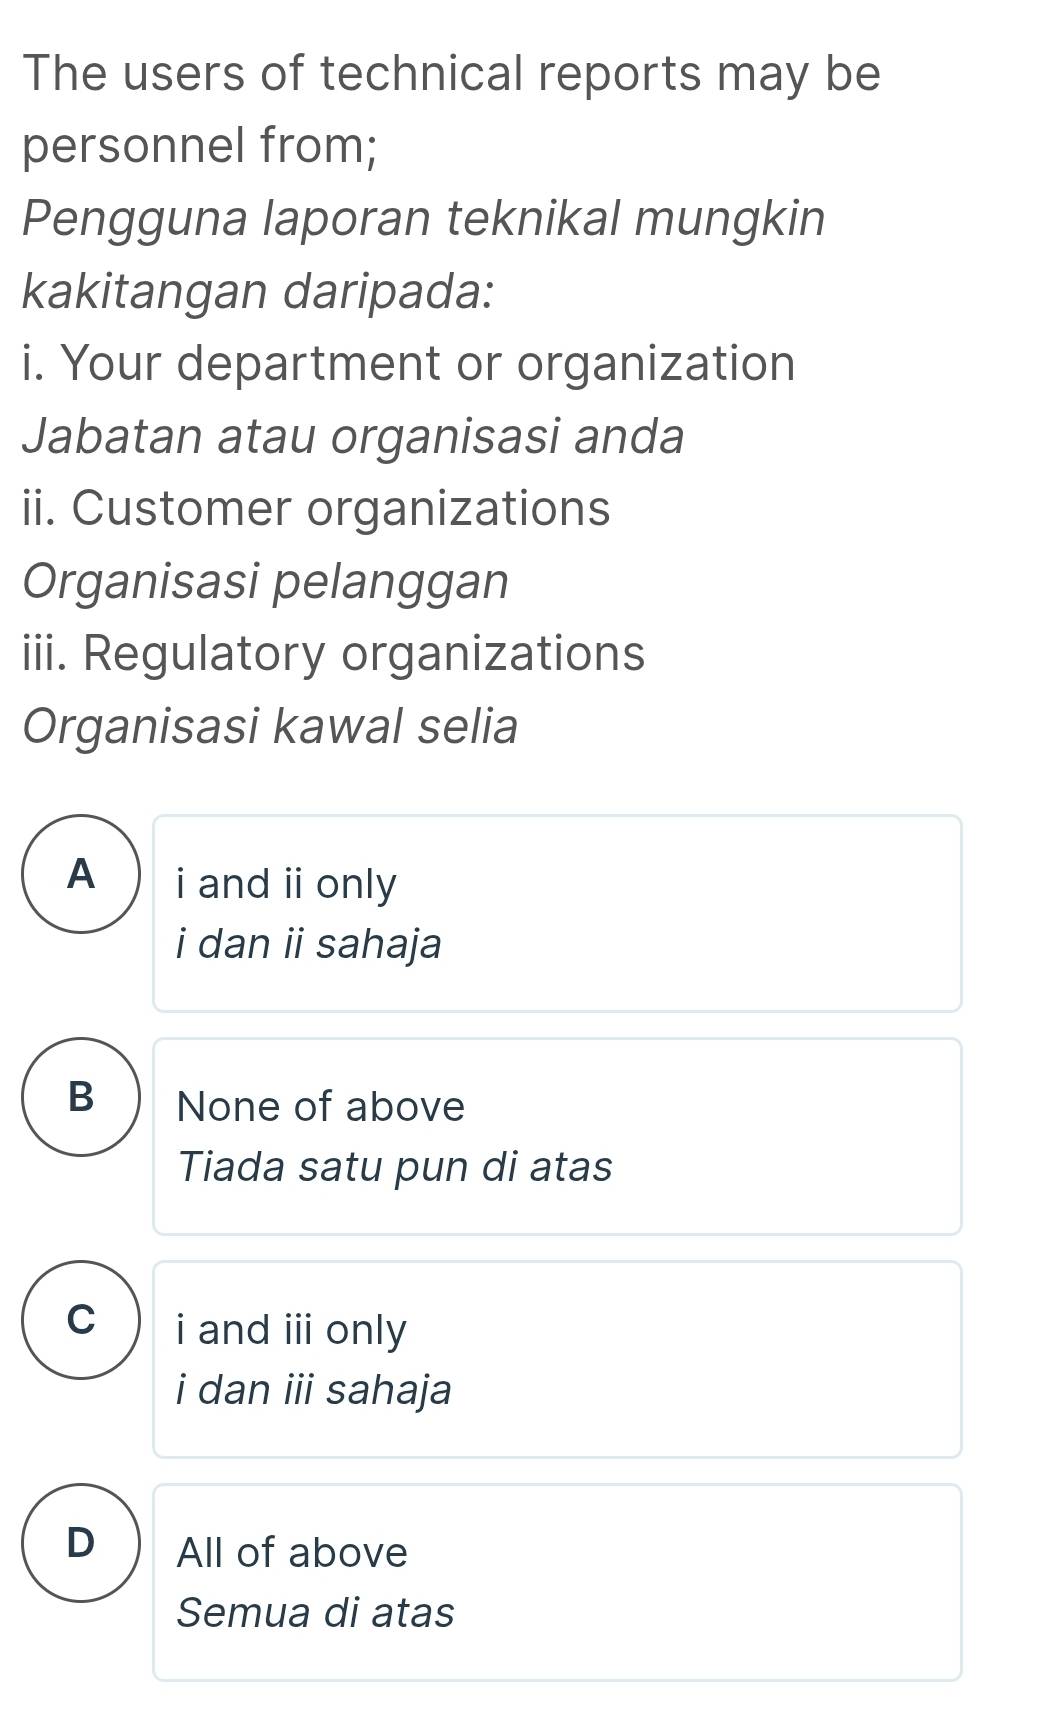Select answer option B circle

pos(80,1100)
